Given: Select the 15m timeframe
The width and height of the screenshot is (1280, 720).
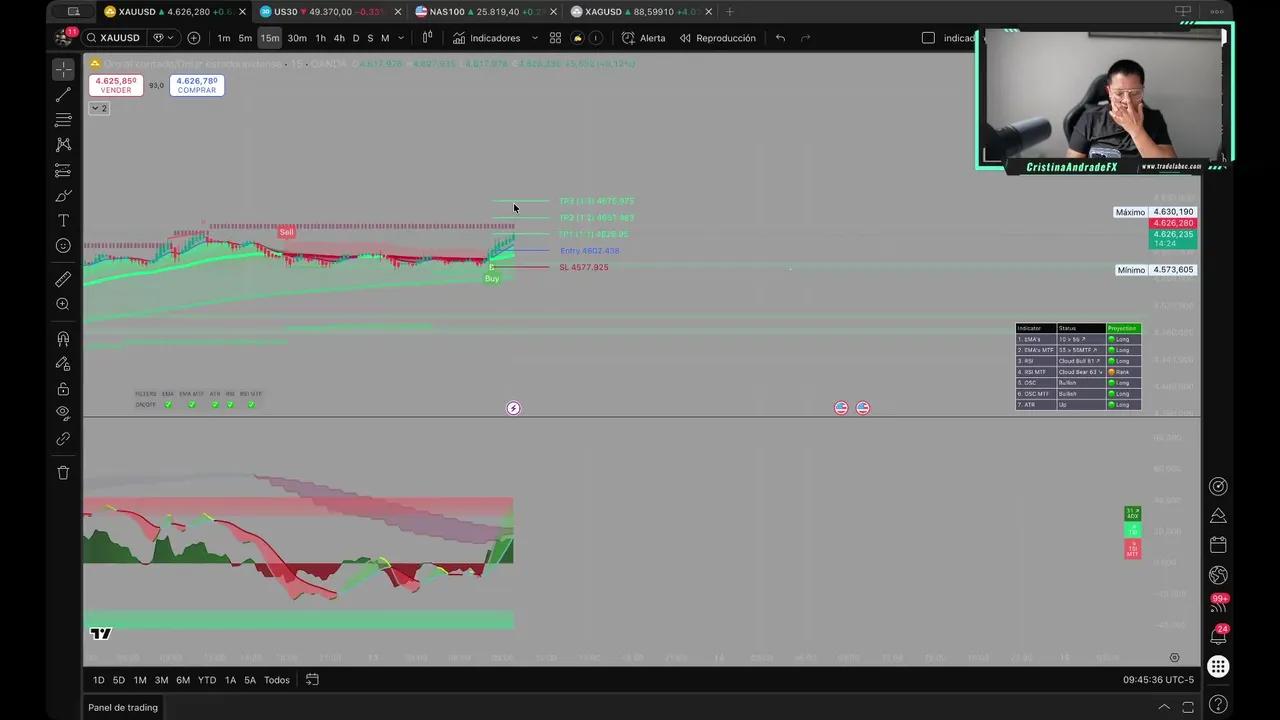Looking at the screenshot, I should click(x=270, y=38).
